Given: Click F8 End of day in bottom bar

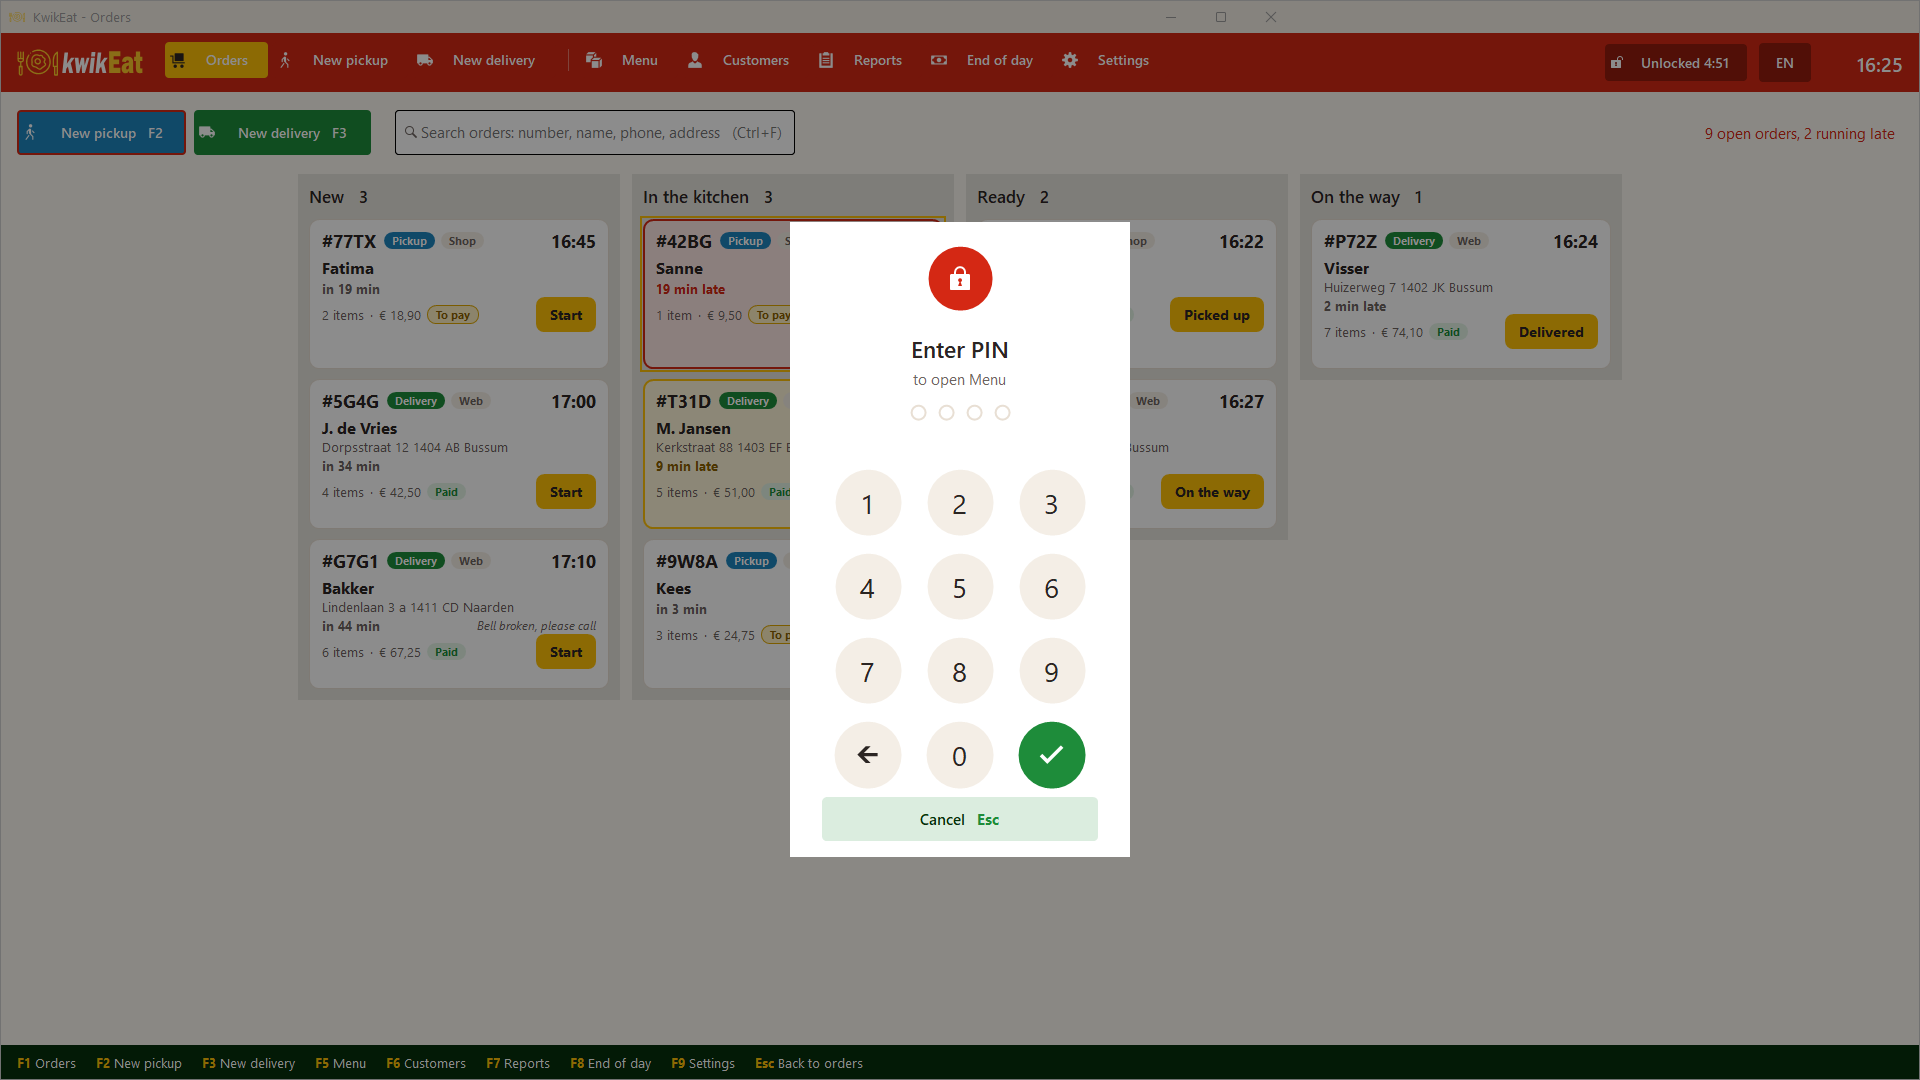Looking at the screenshot, I should pyautogui.click(x=611, y=1063).
